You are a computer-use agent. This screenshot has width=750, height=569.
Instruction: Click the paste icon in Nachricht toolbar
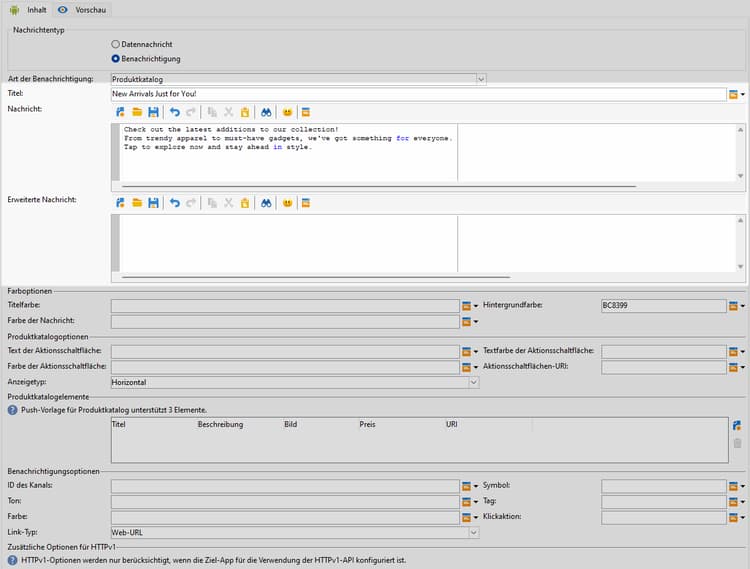click(245, 112)
